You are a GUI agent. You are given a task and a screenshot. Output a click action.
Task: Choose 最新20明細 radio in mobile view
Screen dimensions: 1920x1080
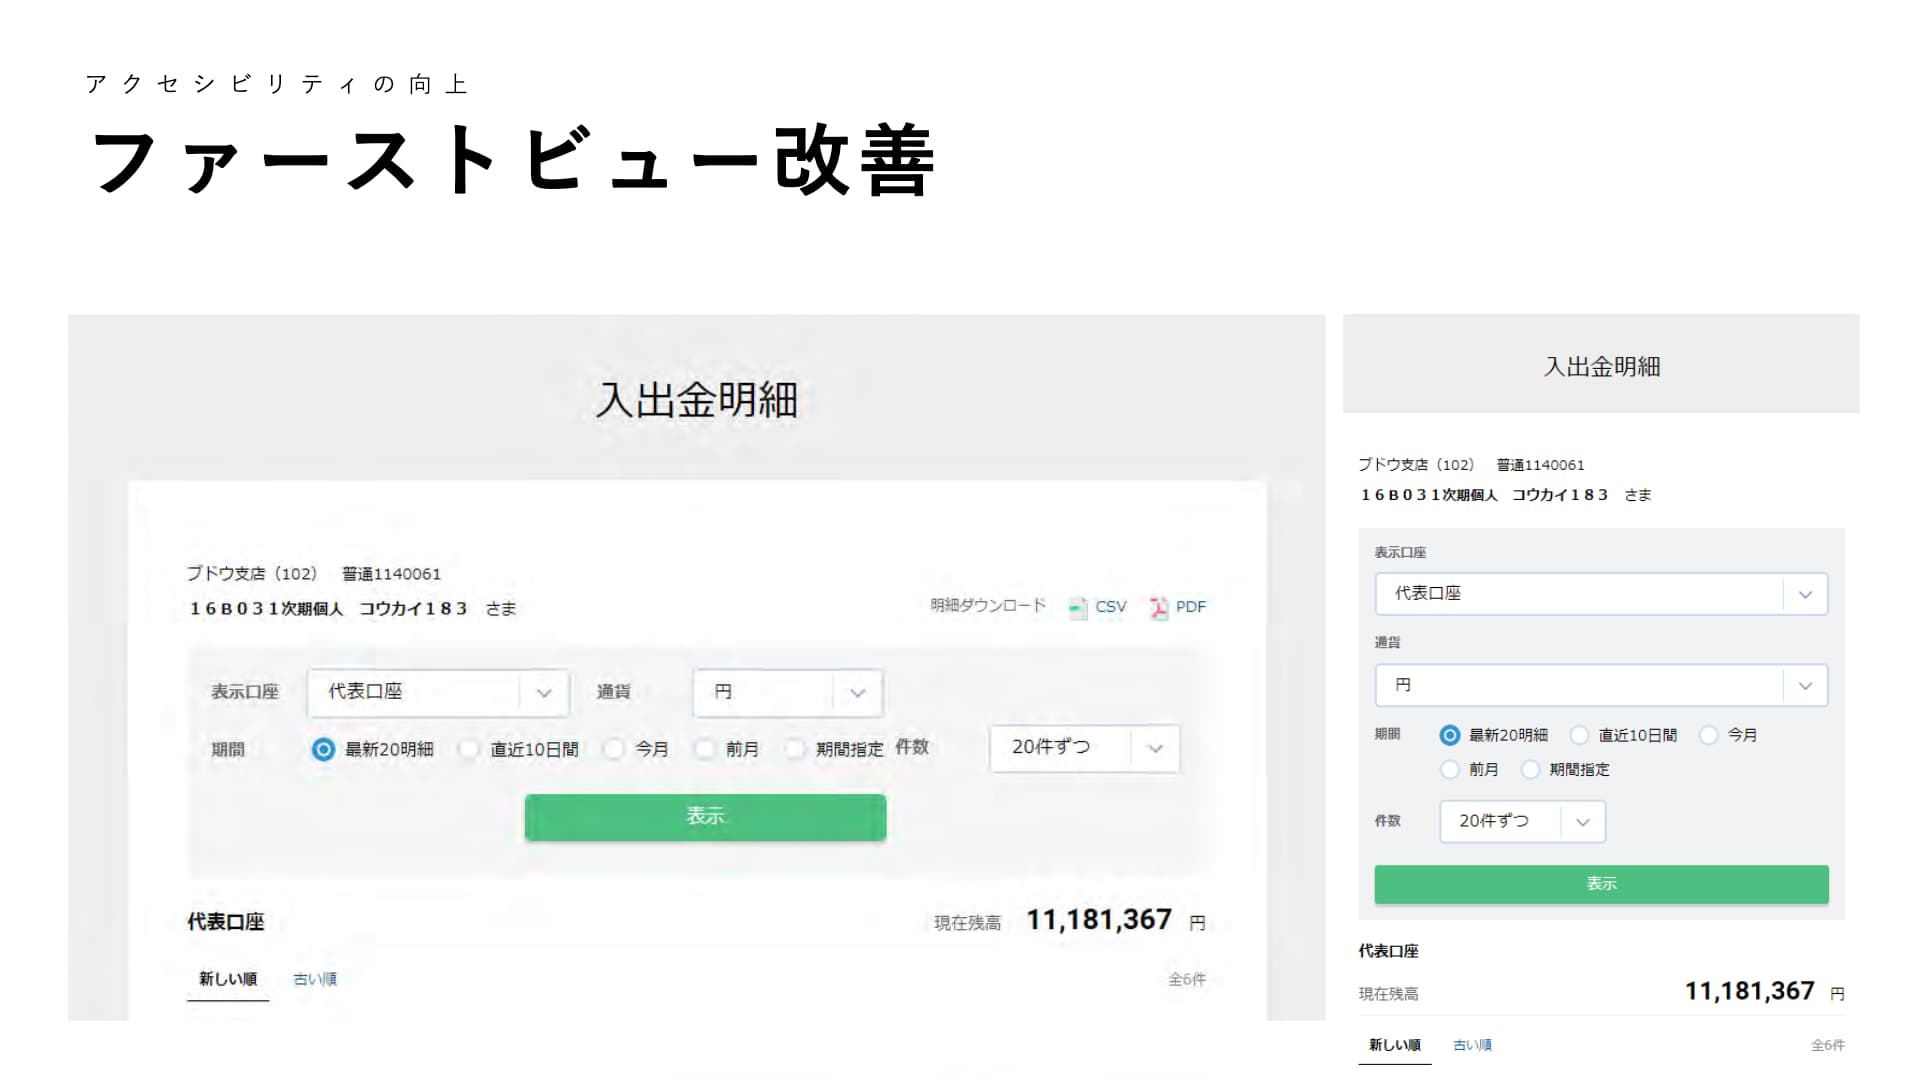1449,735
